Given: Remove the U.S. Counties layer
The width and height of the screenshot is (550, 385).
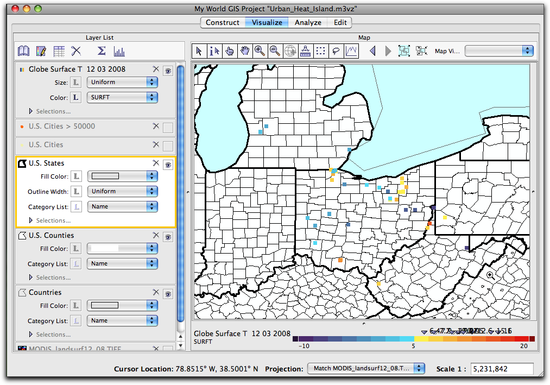Looking at the screenshot, I should (156, 235).
